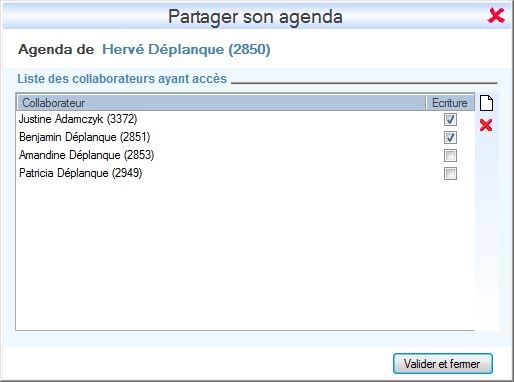Click the Valider et fermer button

pos(443,363)
